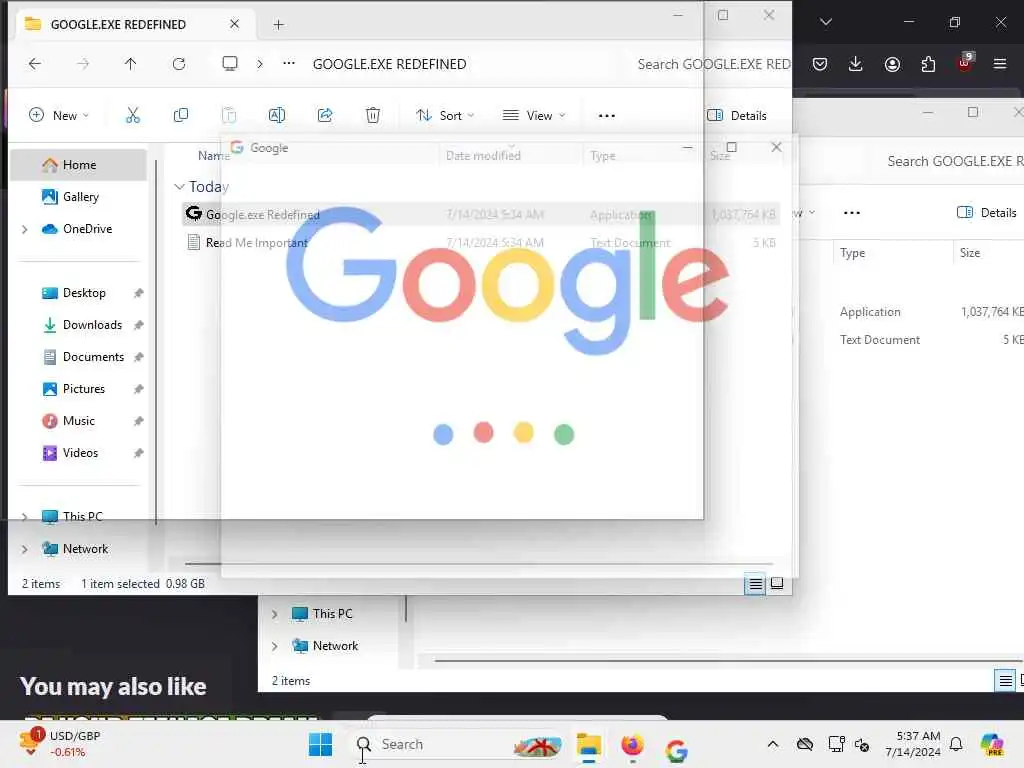The width and height of the screenshot is (1024, 768).
Task: Toggle the Details pane in the back Explorer window
Action: [x=987, y=212]
